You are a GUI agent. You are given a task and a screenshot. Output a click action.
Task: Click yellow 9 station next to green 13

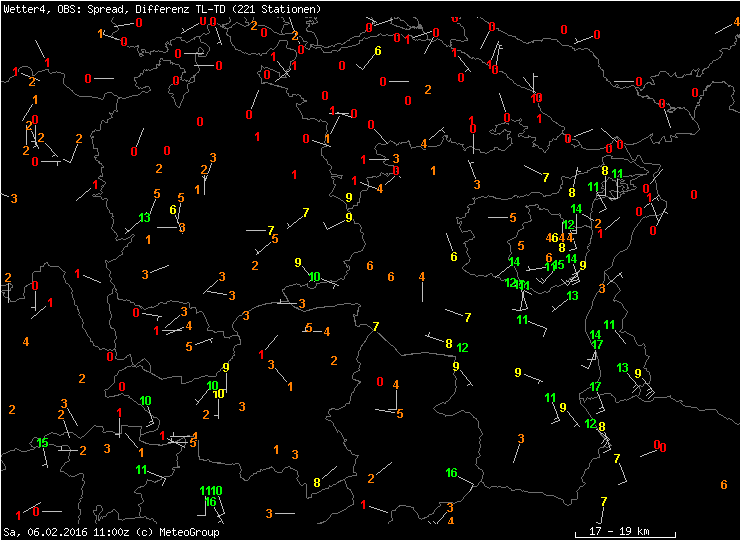tap(637, 373)
